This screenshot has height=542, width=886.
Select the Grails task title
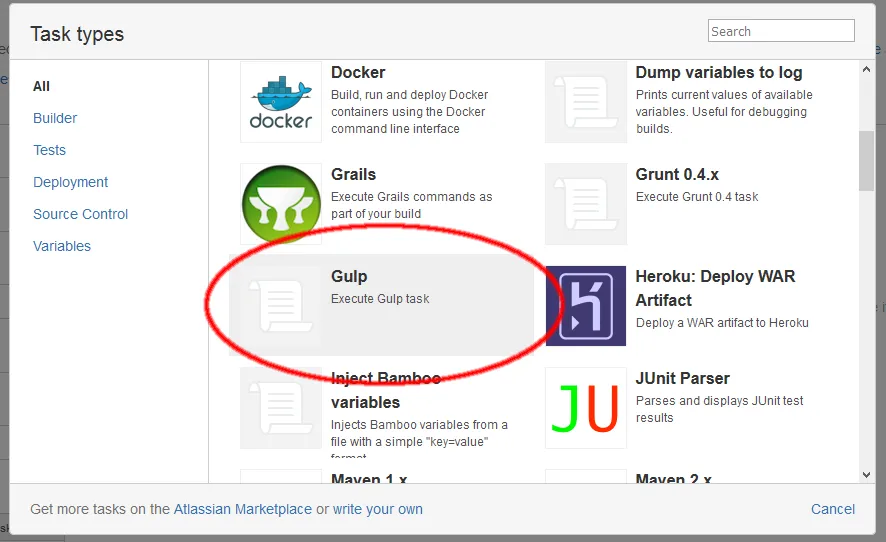coord(353,174)
